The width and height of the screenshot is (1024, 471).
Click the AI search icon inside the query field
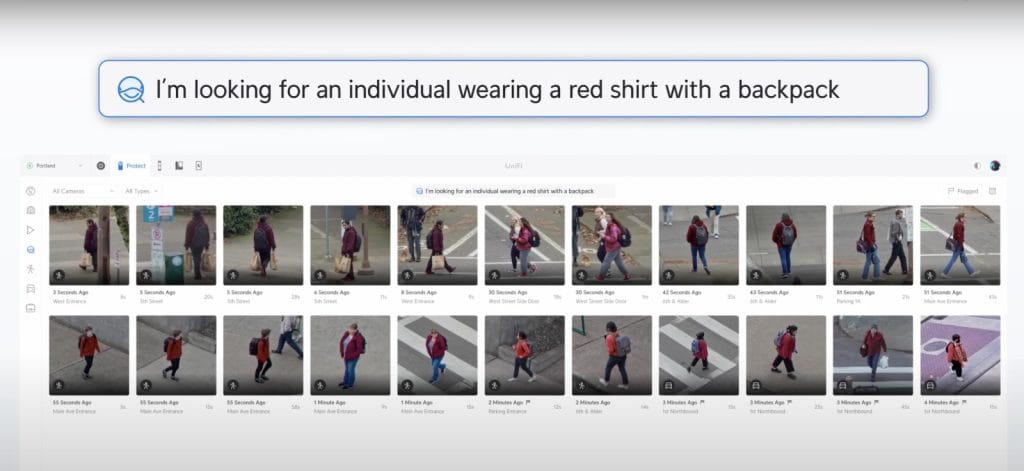click(x=419, y=191)
